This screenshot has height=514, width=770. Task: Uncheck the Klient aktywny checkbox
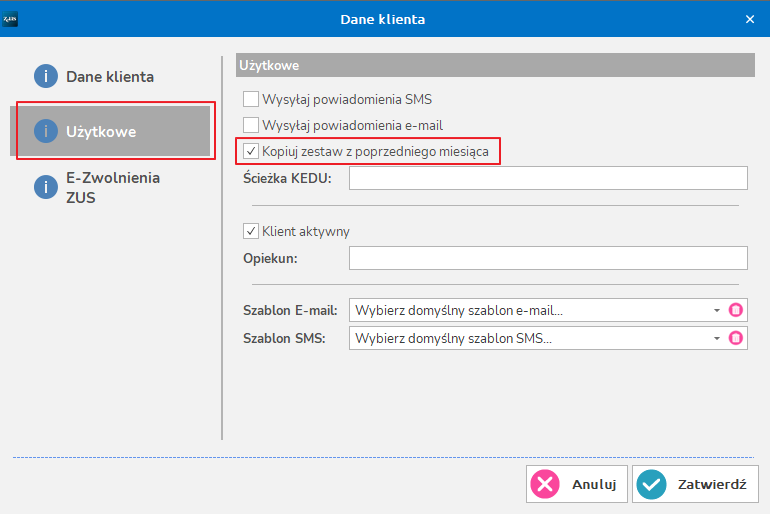pos(251,231)
